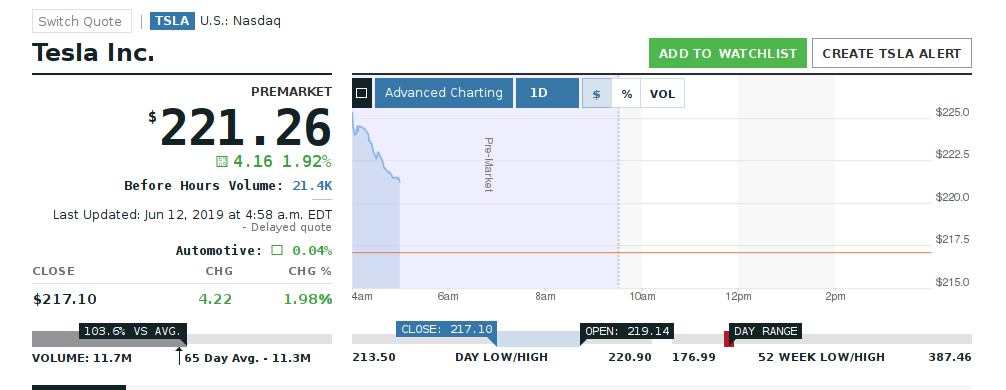Toggle the VOL volume chart option
1006x390 pixels.
(662, 94)
